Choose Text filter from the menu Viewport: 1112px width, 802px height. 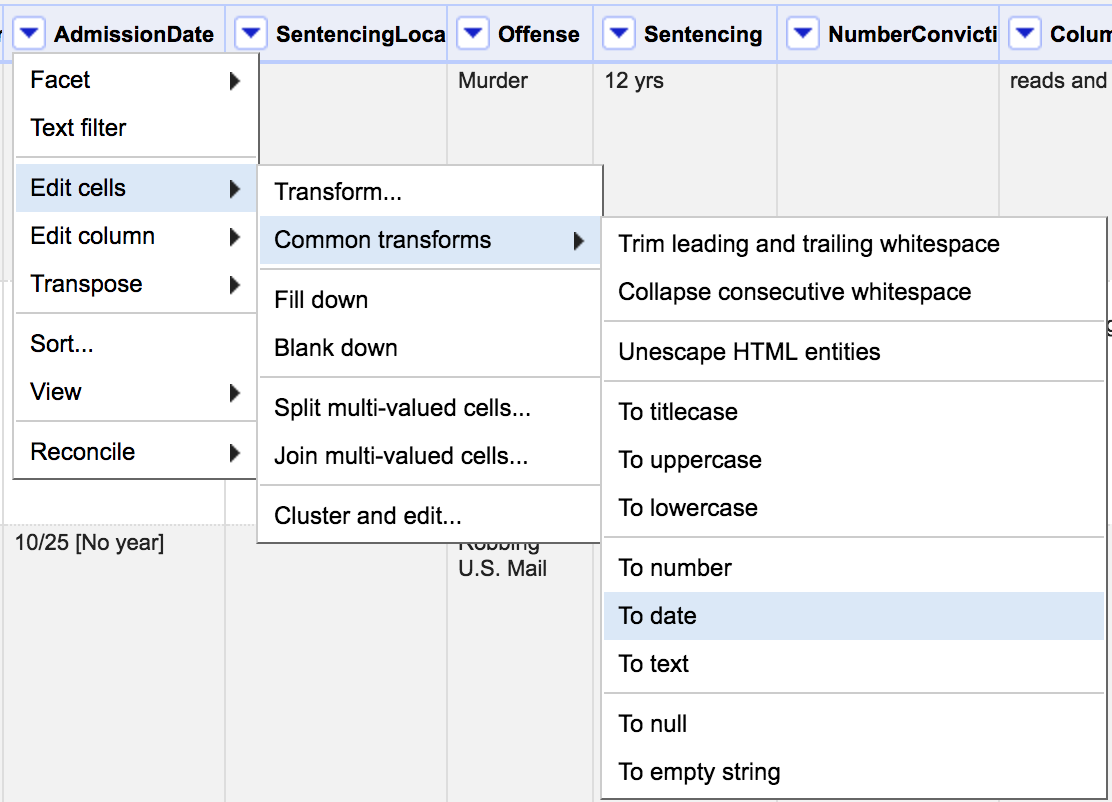point(79,128)
